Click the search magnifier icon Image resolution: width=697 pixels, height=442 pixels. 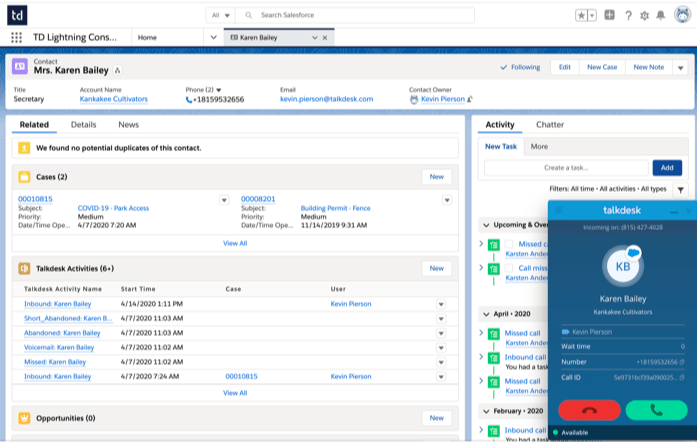(x=248, y=15)
